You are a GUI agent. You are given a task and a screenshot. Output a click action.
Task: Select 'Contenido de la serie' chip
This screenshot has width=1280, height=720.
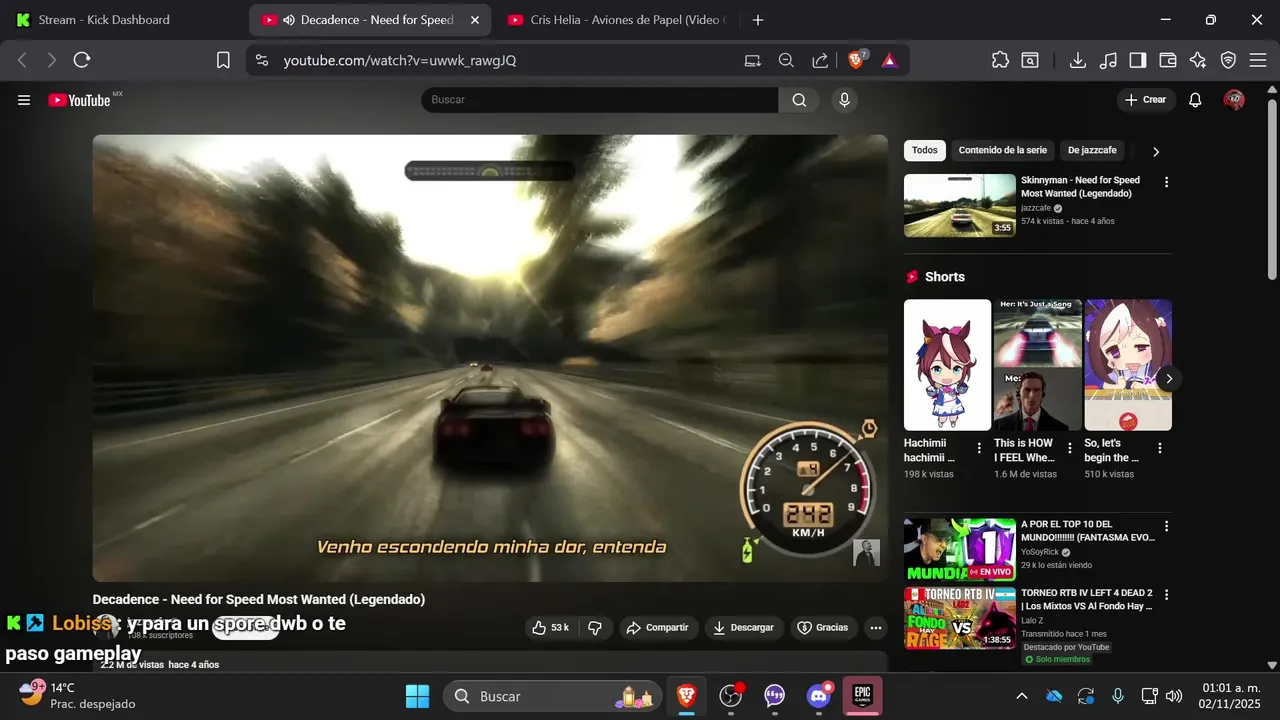point(1002,151)
